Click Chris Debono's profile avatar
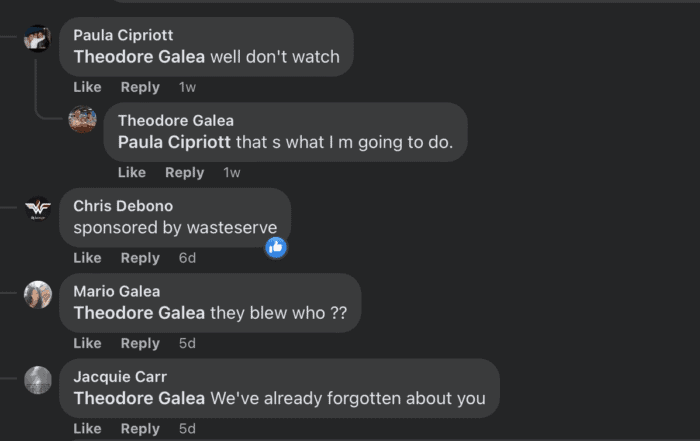 (38, 208)
